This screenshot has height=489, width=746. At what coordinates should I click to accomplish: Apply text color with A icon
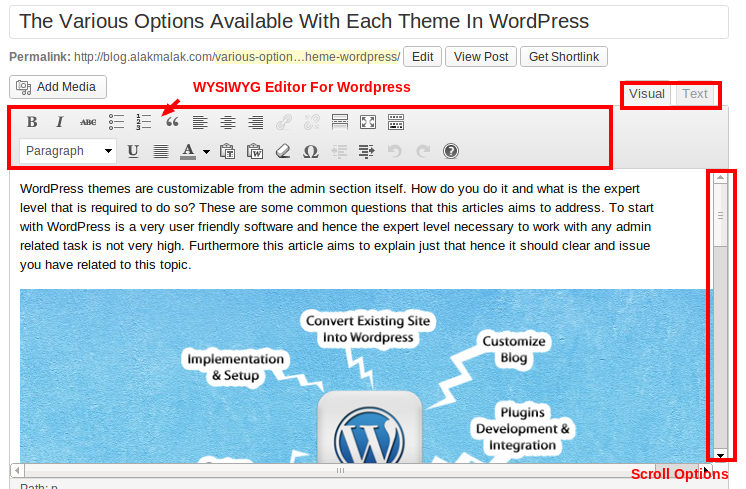(188, 151)
